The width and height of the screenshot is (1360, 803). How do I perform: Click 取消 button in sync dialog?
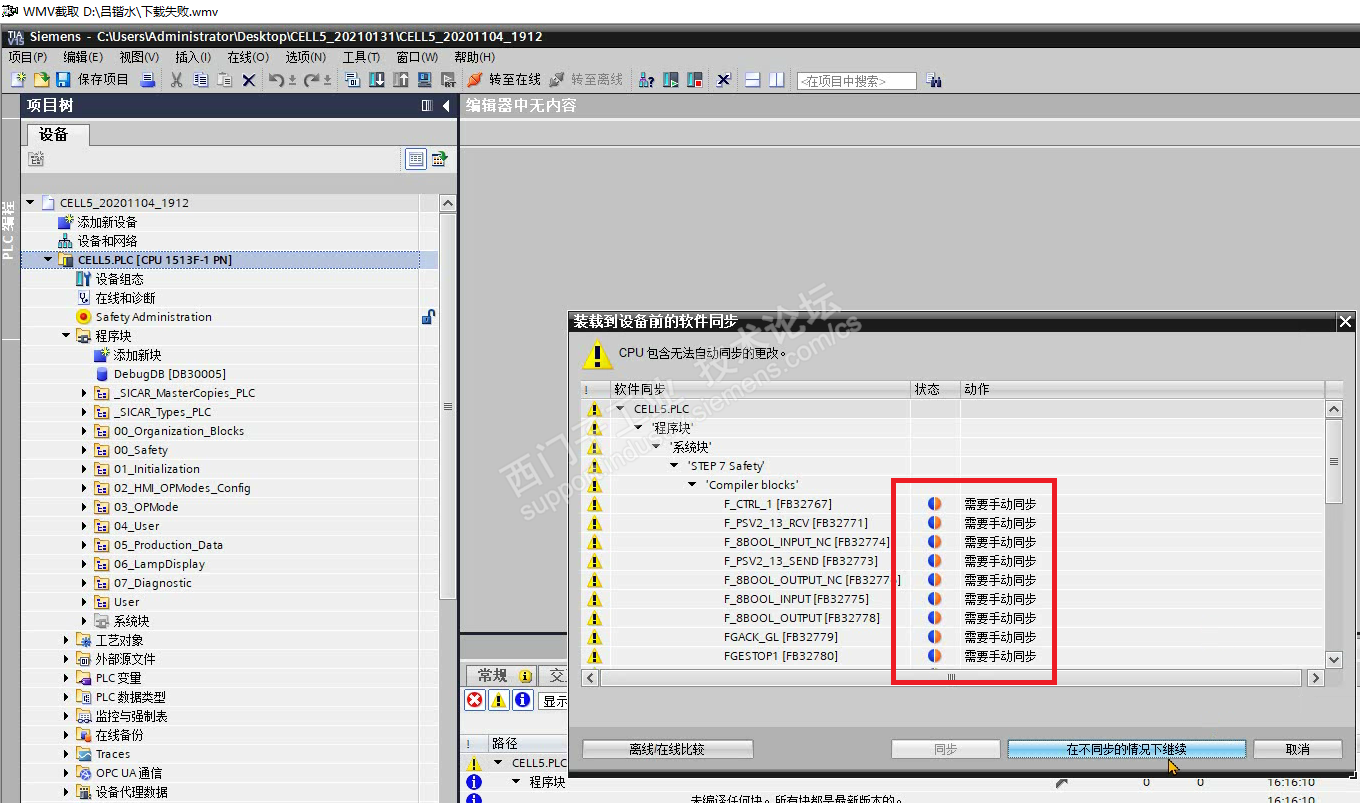tap(1297, 749)
